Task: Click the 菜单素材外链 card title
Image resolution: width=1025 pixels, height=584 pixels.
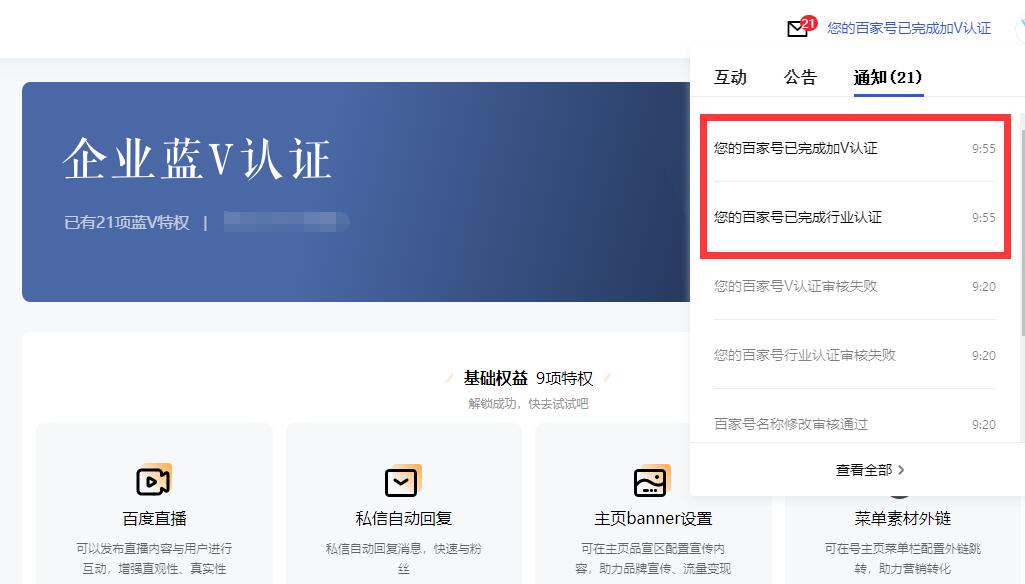Action: click(903, 518)
